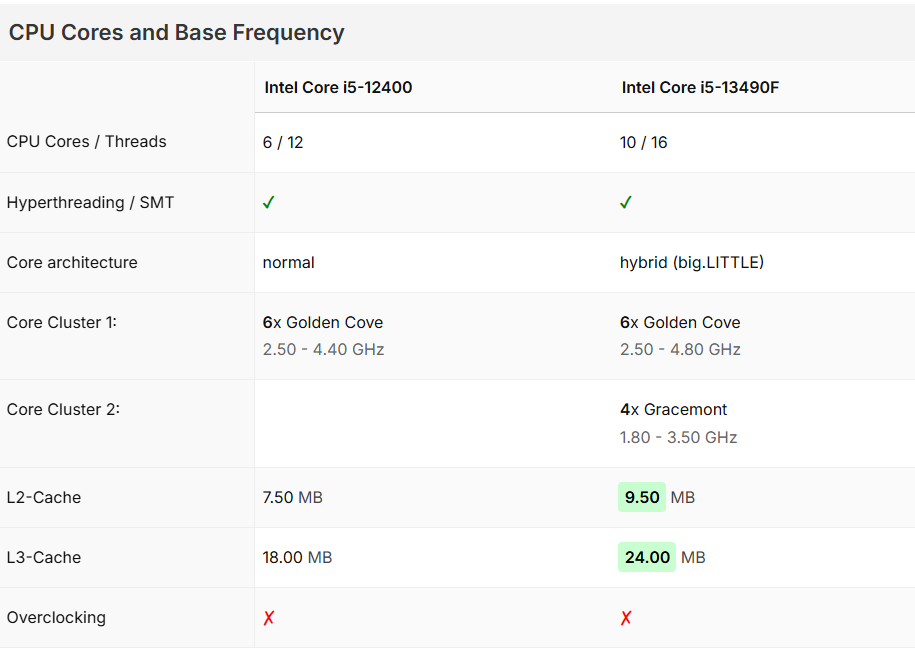
Task: Click the 10 / 16 cores value
Action: pyautogui.click(x=643, y=142)
